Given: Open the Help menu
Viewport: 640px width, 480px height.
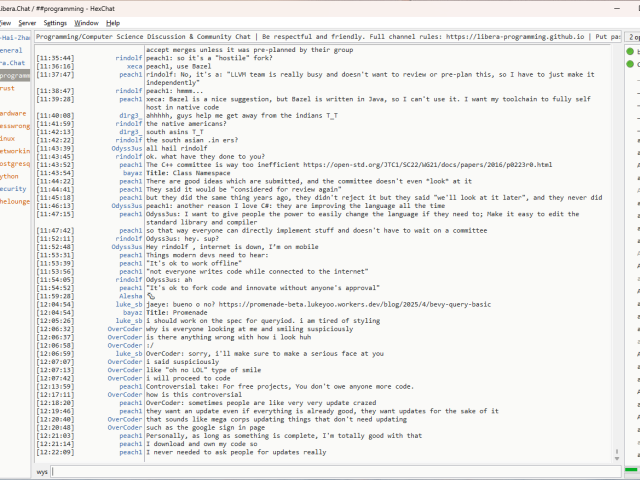Looking at the screenshot, I should [x=113, y=22].
